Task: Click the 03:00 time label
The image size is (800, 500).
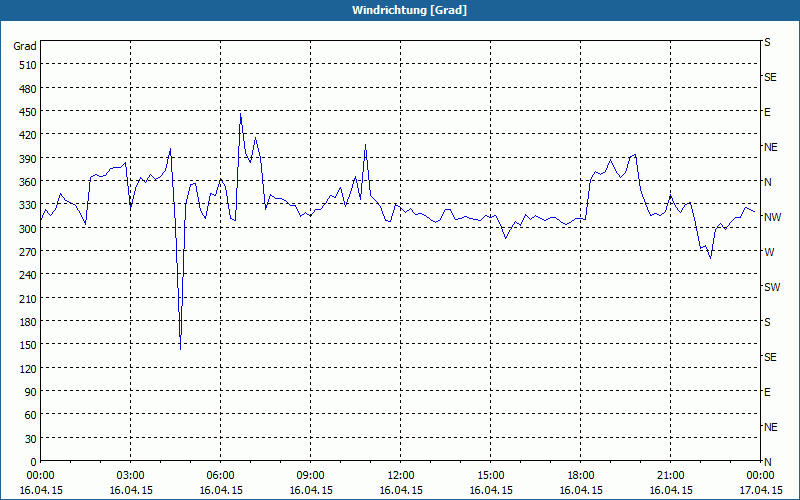Action: (x=131, y=476)
